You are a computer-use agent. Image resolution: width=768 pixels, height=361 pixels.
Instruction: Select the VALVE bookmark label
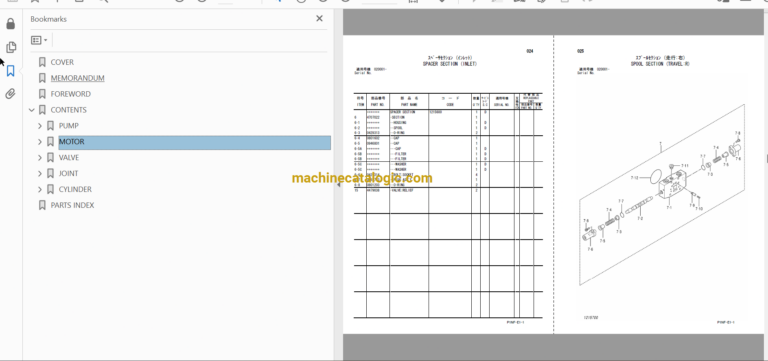[x=69, y=158]
